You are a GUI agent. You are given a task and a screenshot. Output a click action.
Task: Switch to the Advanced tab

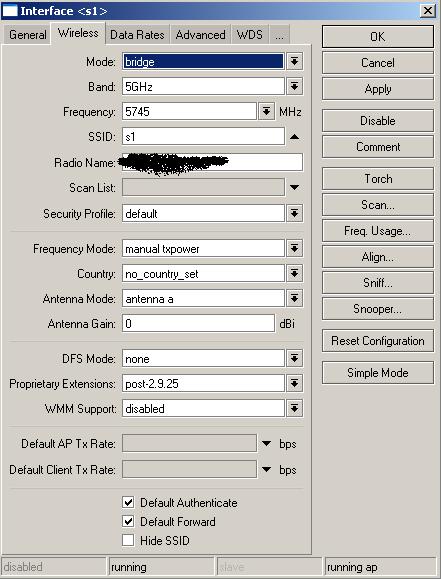tap(201, 35)
